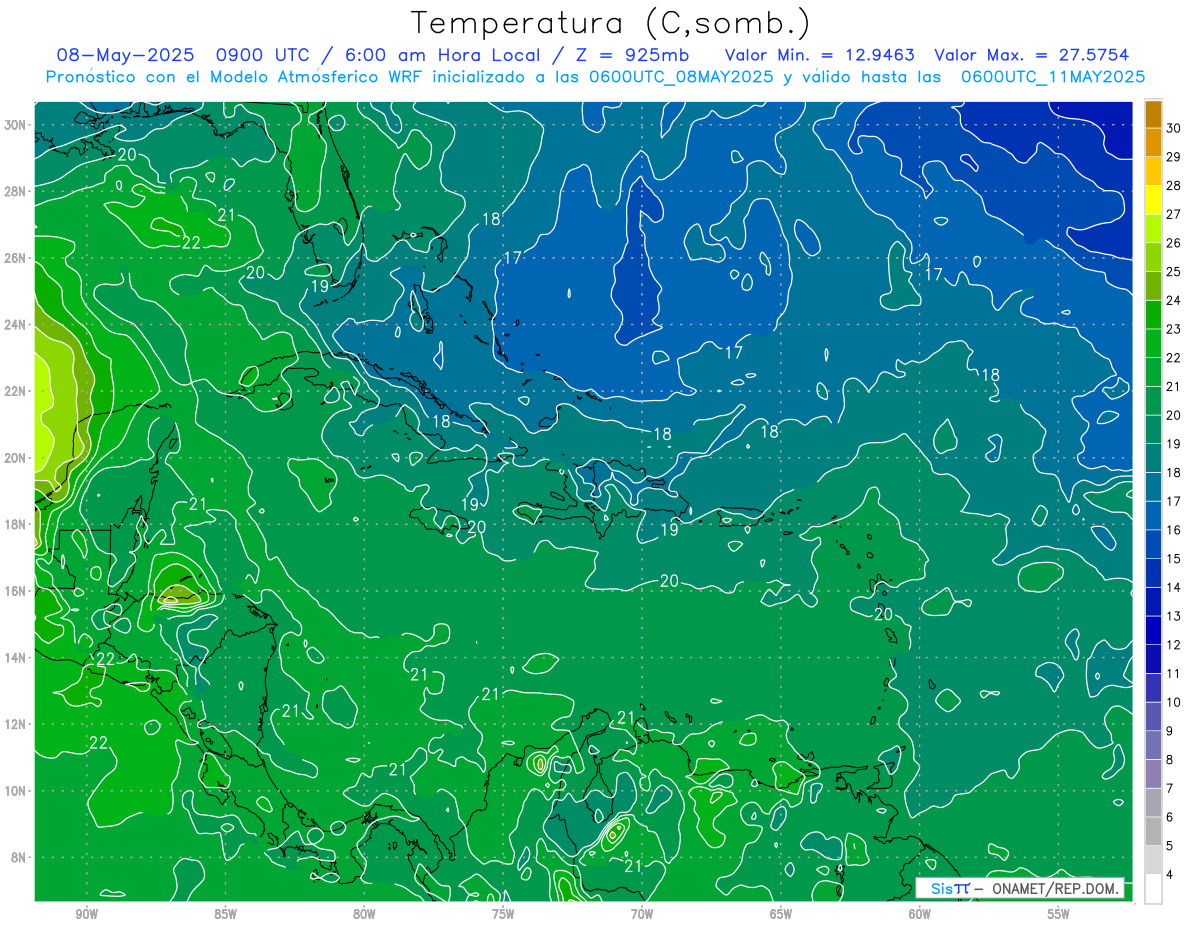Image resolution: width=1200 pixels, height=927 pixels.
Task: Click the '5' label on the color legend
Action: [1171, 846]
